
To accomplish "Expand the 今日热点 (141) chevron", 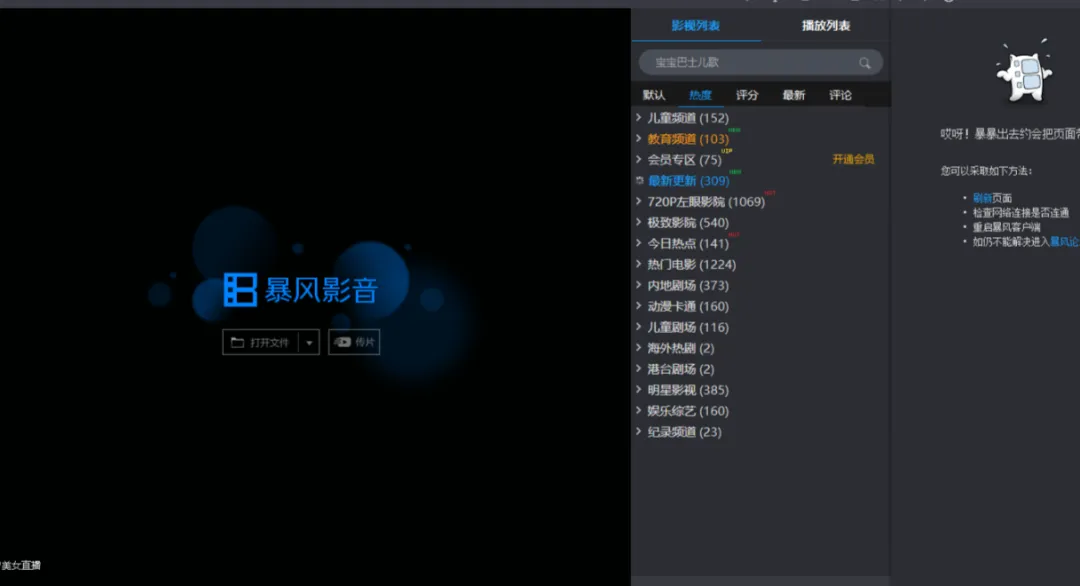I will point(638,243).
